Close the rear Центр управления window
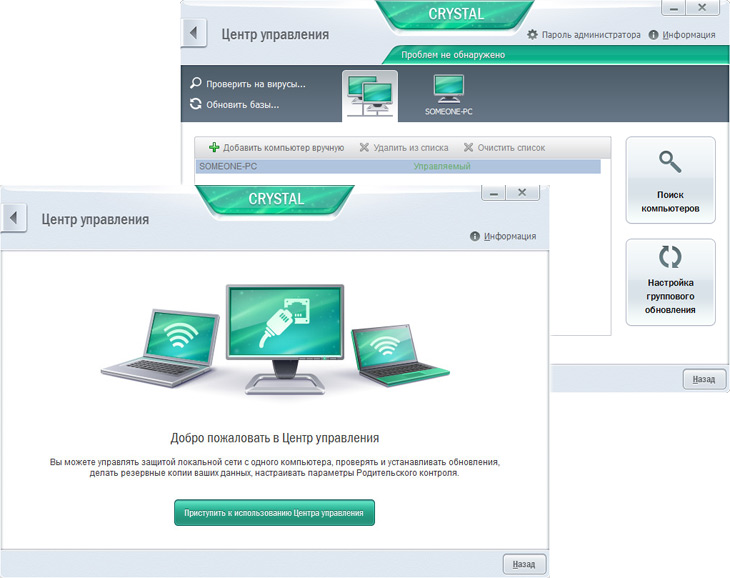The height and width of the screenshot is (578, 730). pyautogui.click(x=702, y=8)
